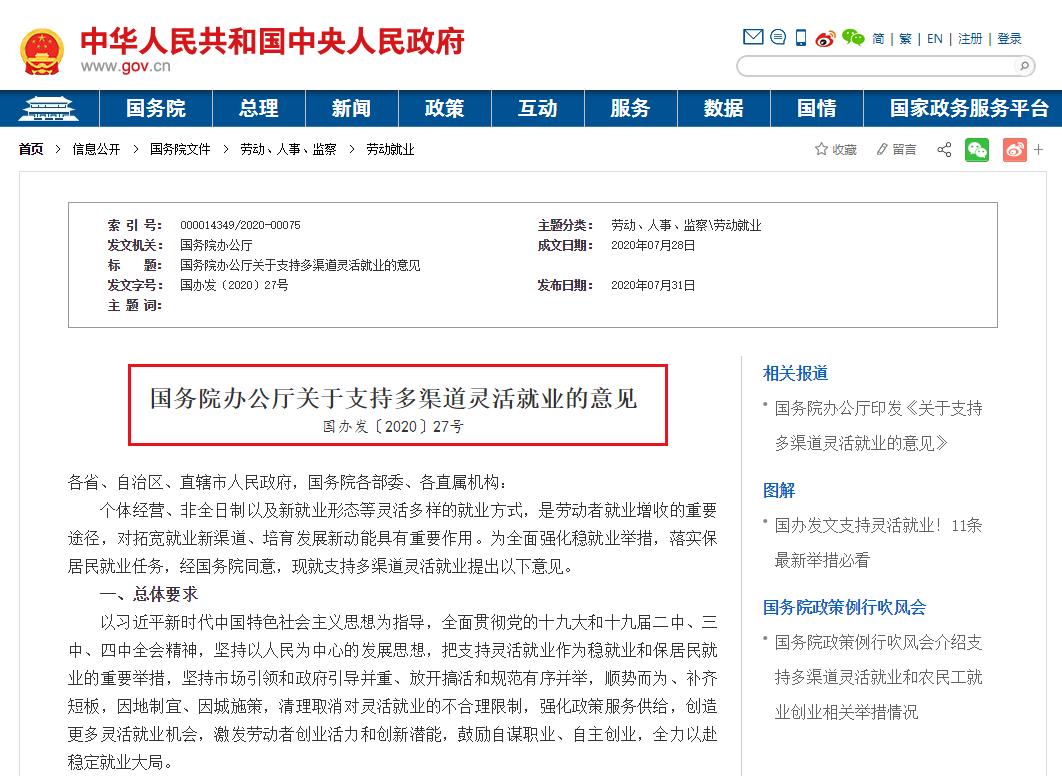This screenshot has width=1062, height=776.
Task: Click the 一、总体要求 section heading
Action: (149, 594)
